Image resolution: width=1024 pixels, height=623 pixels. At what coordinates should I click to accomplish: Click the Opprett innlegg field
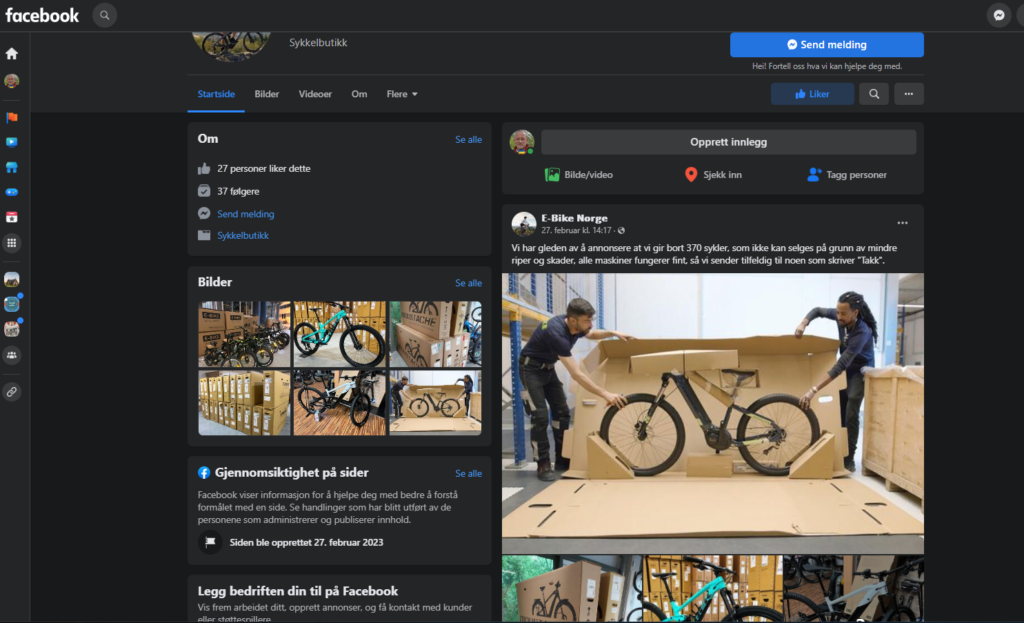coord(728,142)
